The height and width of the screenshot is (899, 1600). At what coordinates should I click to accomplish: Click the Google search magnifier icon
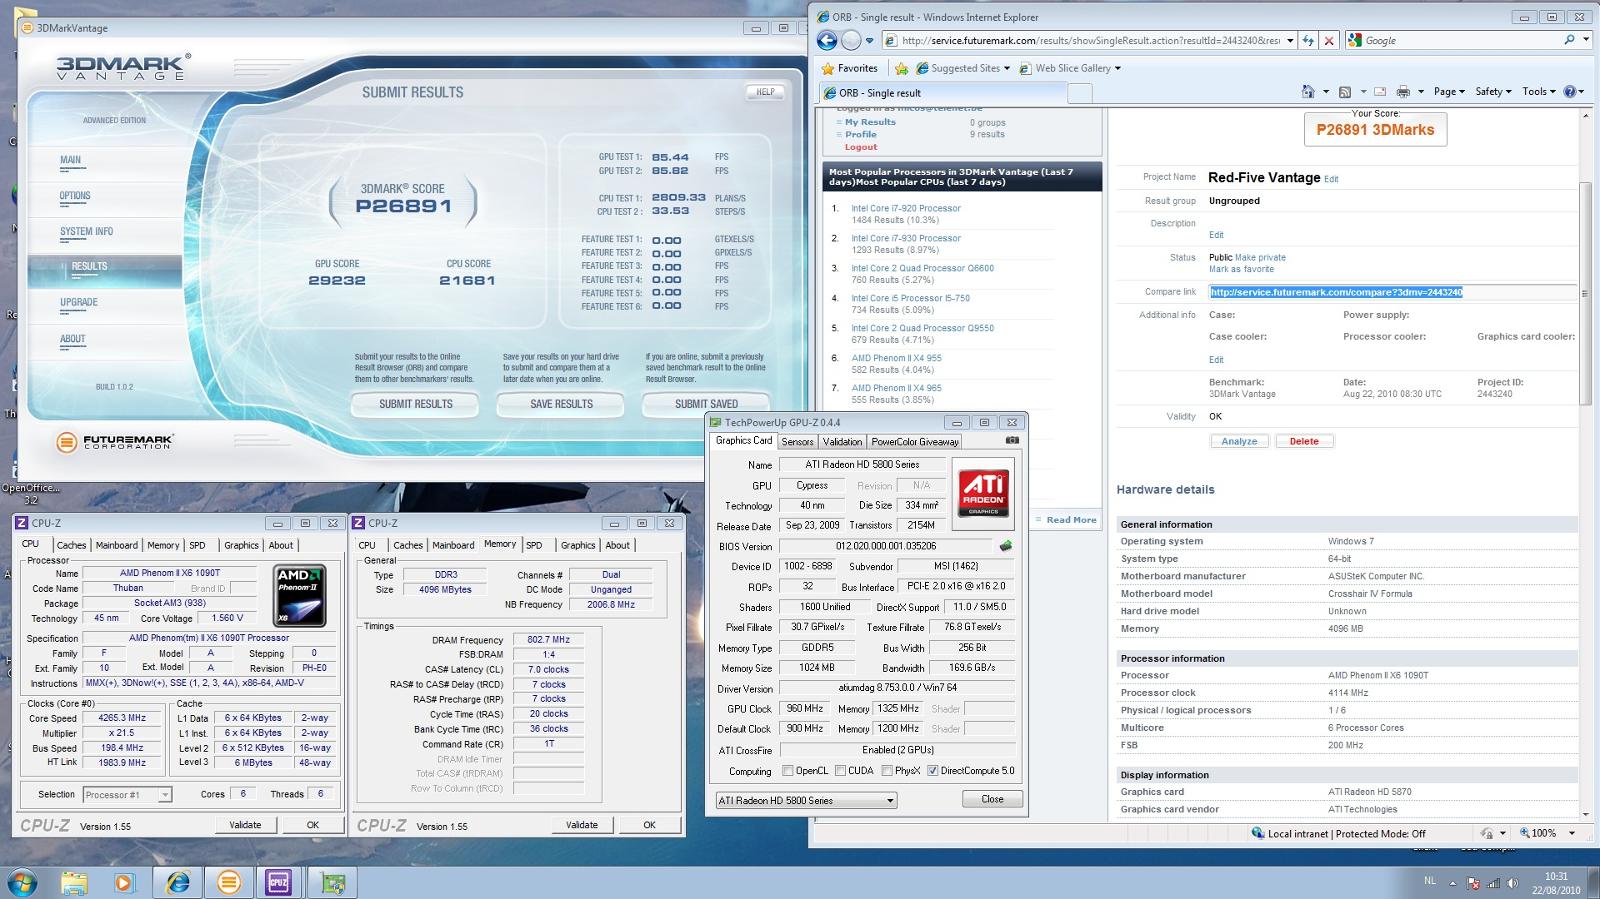pyautogui.click(x=1569, y=40)
